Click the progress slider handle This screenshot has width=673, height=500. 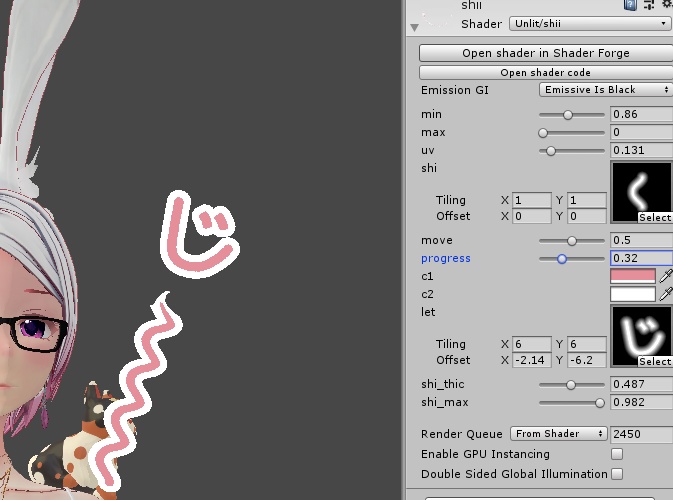tap(562, 258)
